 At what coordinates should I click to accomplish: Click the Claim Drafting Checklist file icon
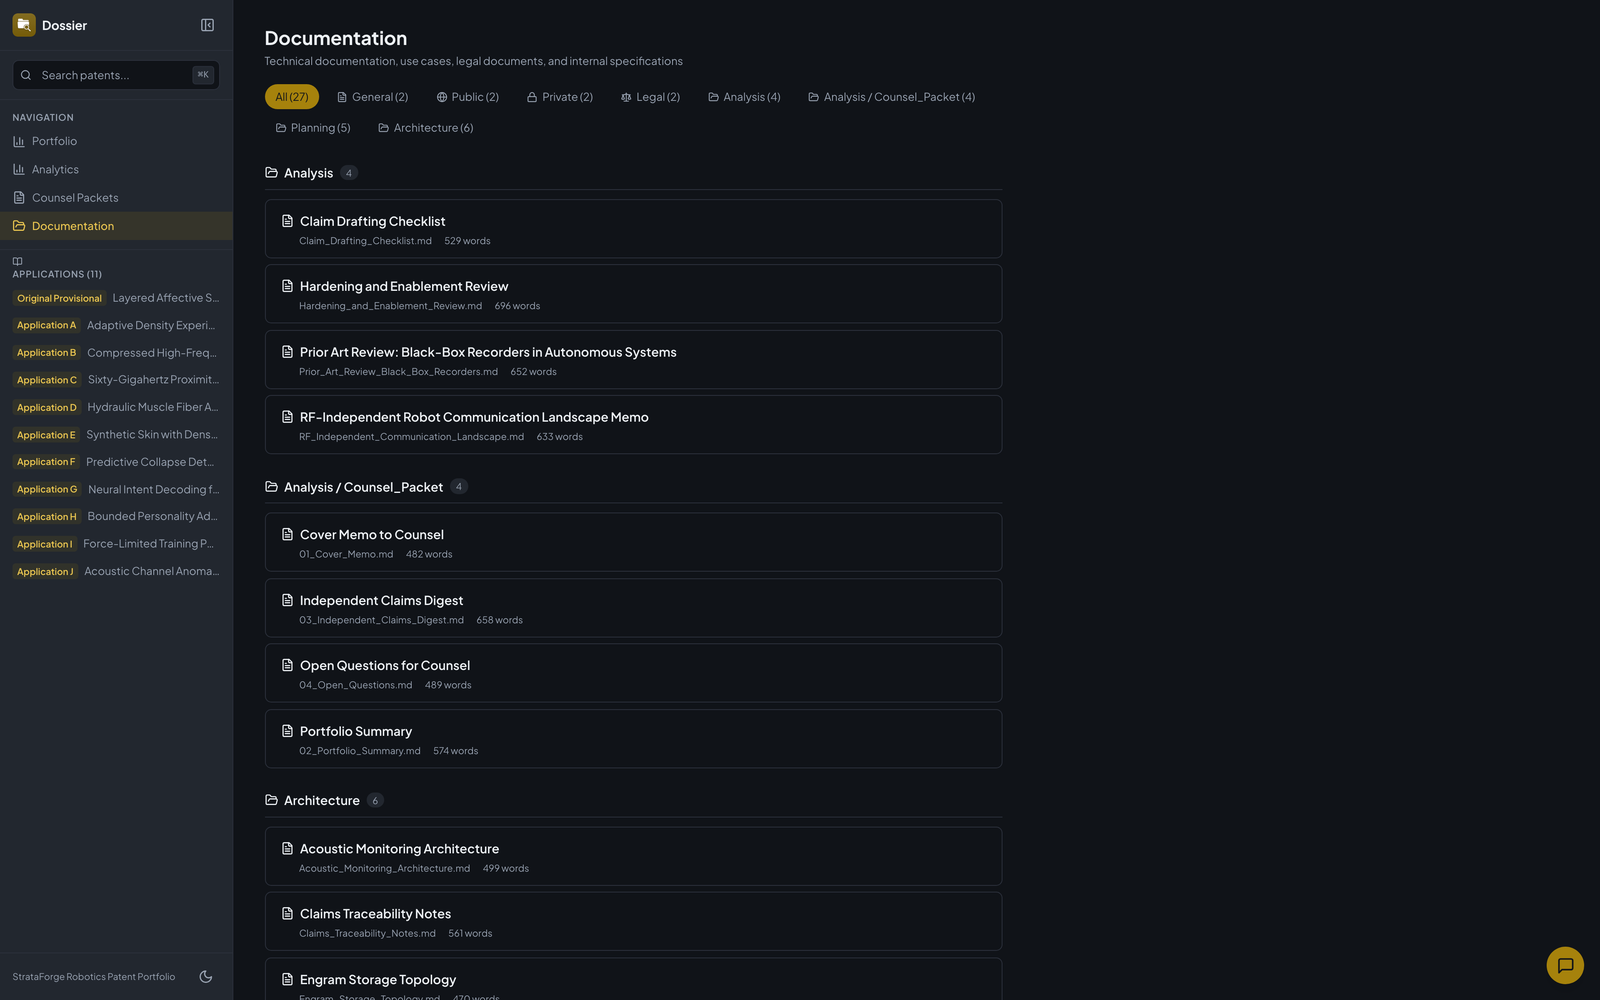pos(287,221)
